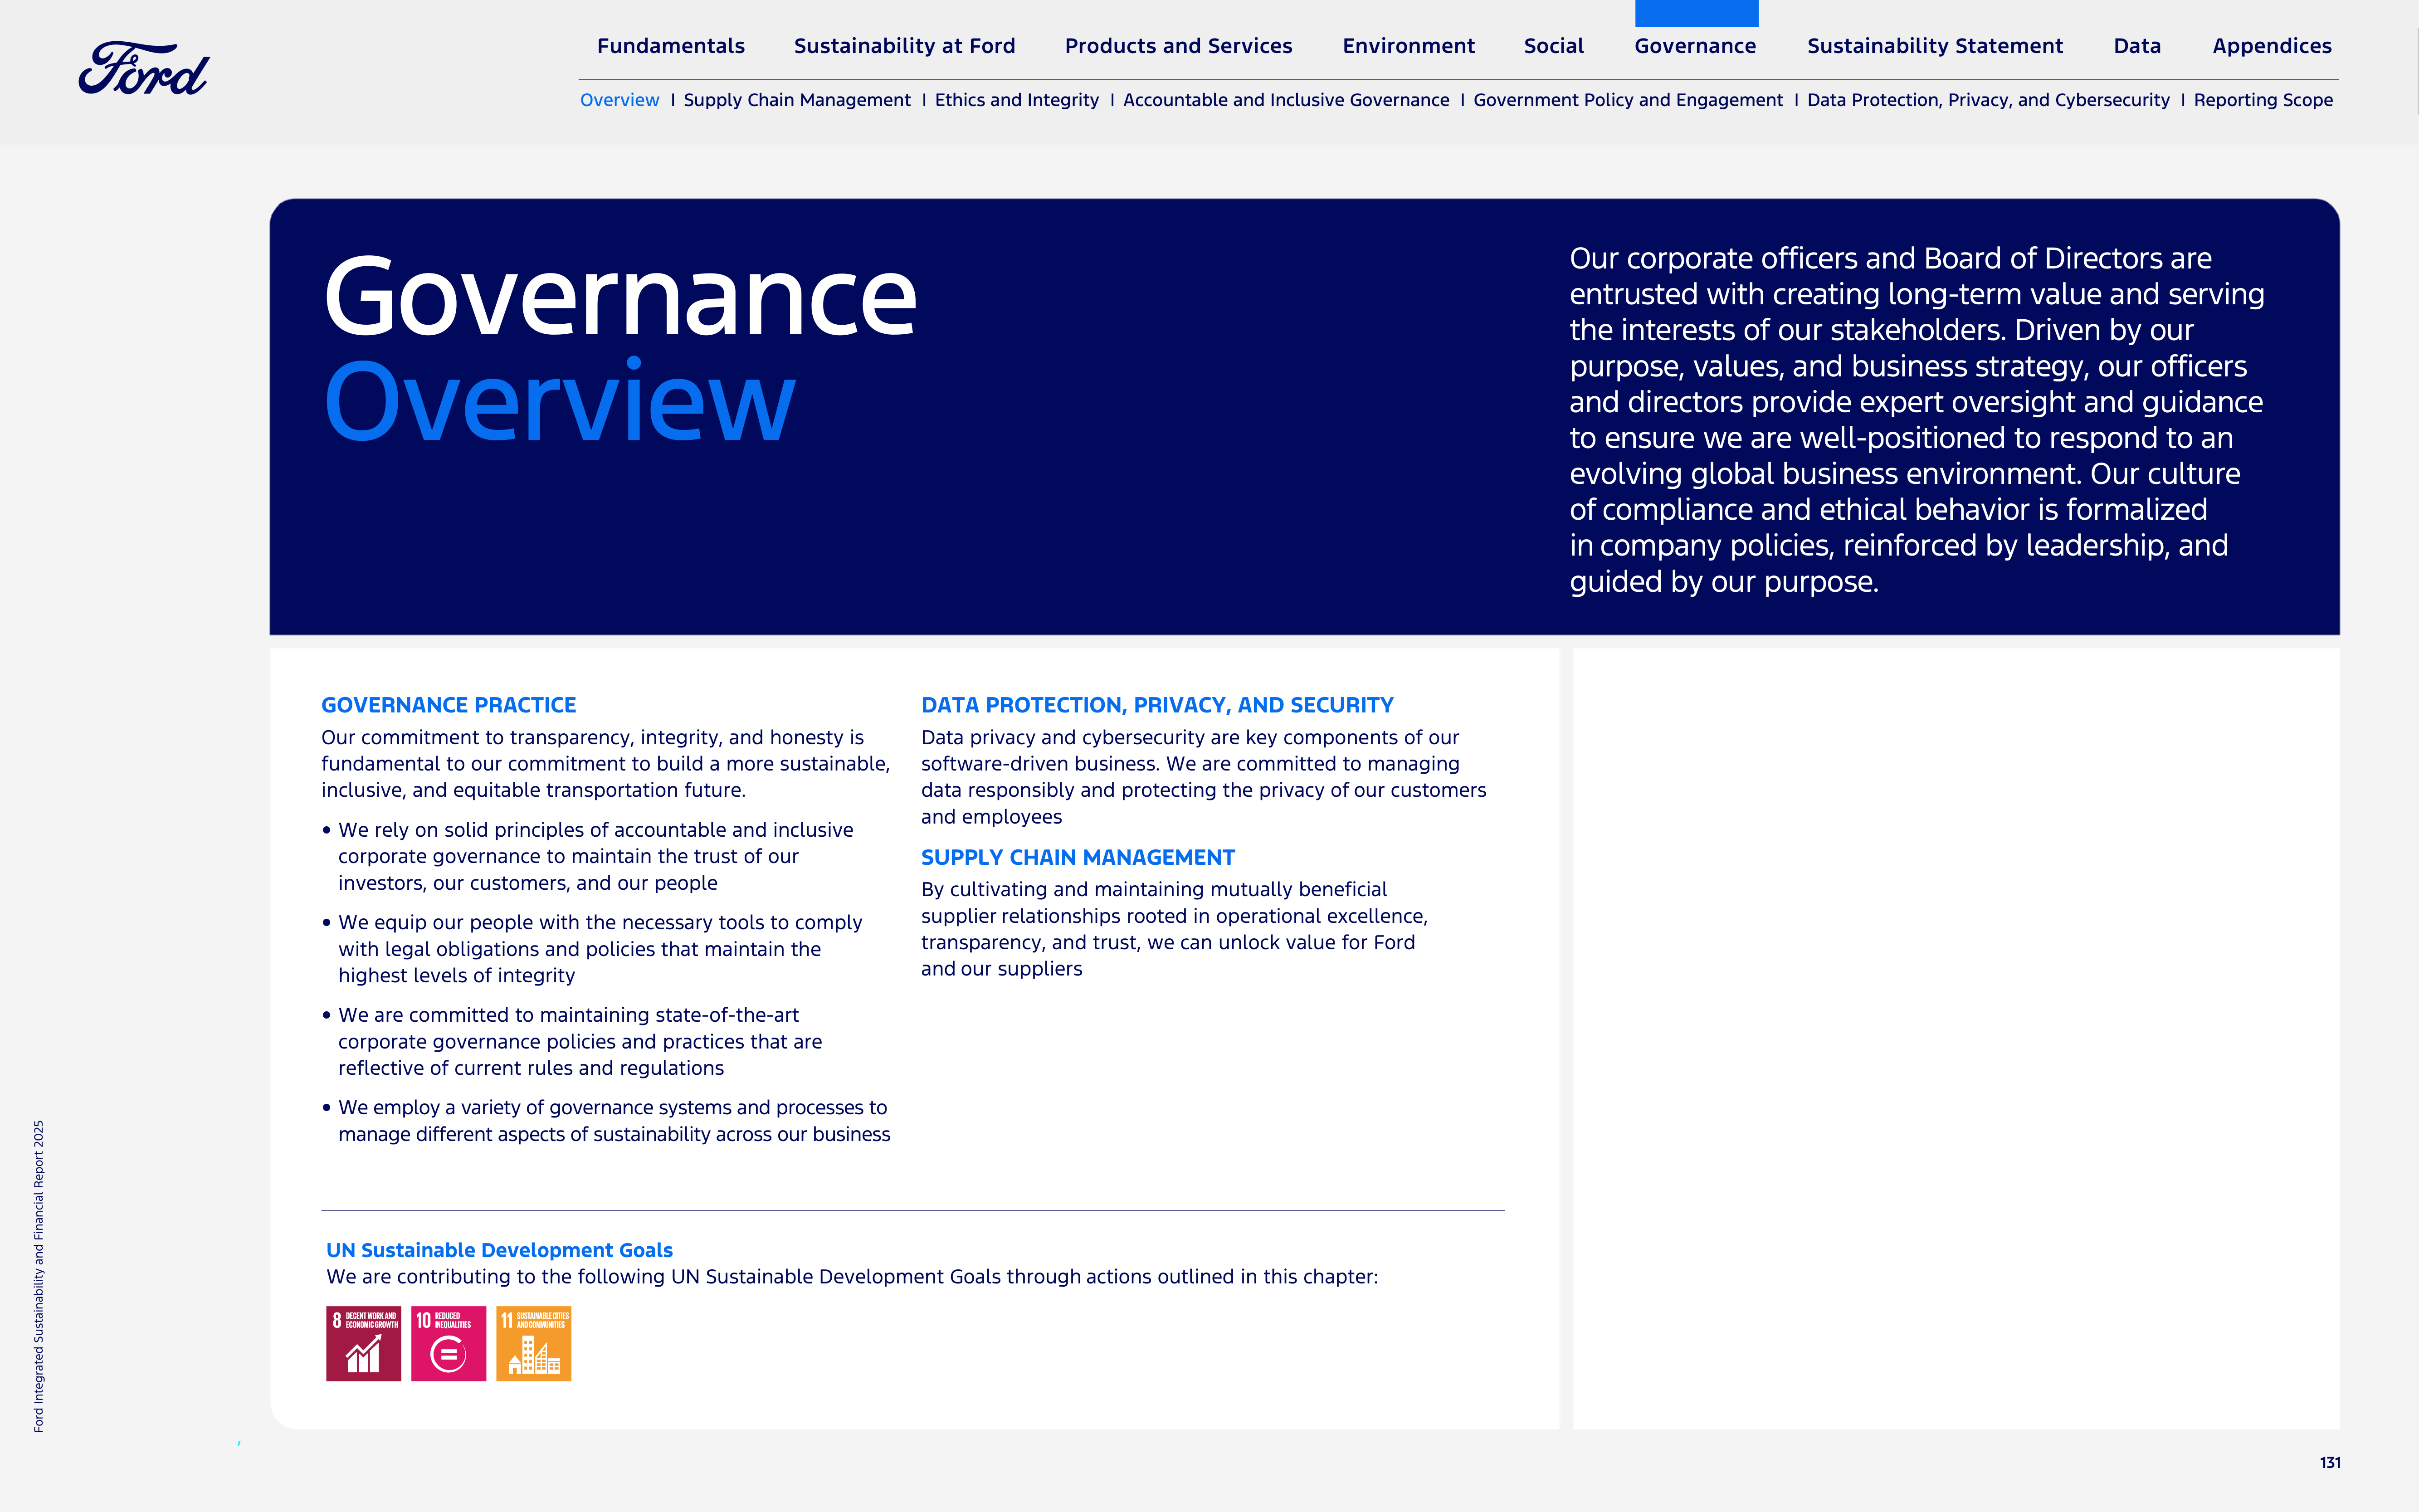Screen dimensions: 2419x1512
Task: Select the Governance tab
Action: point(1695,46)
